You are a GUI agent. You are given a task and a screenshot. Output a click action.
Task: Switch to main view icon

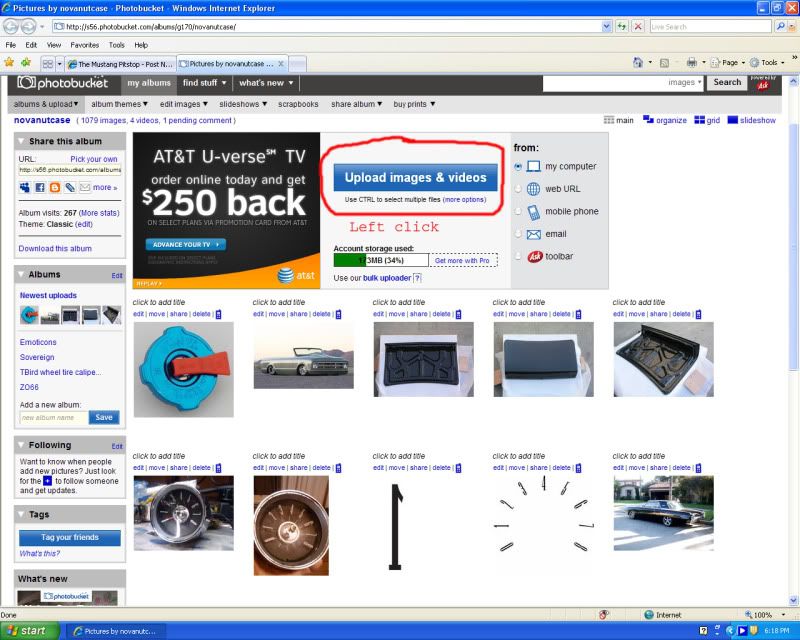tap(609, 120)
